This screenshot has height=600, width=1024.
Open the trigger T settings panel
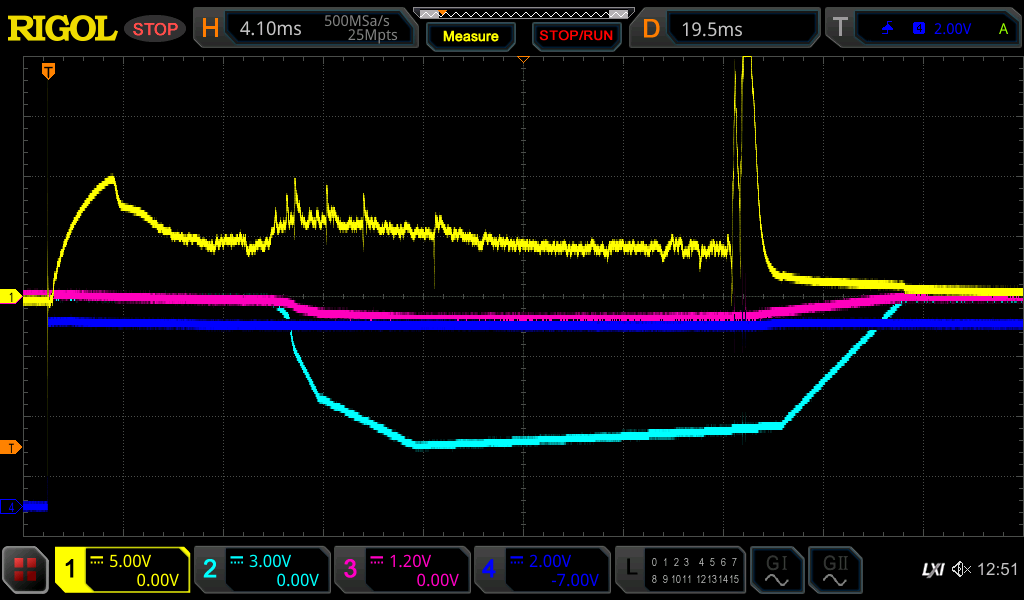coord(921,29)
